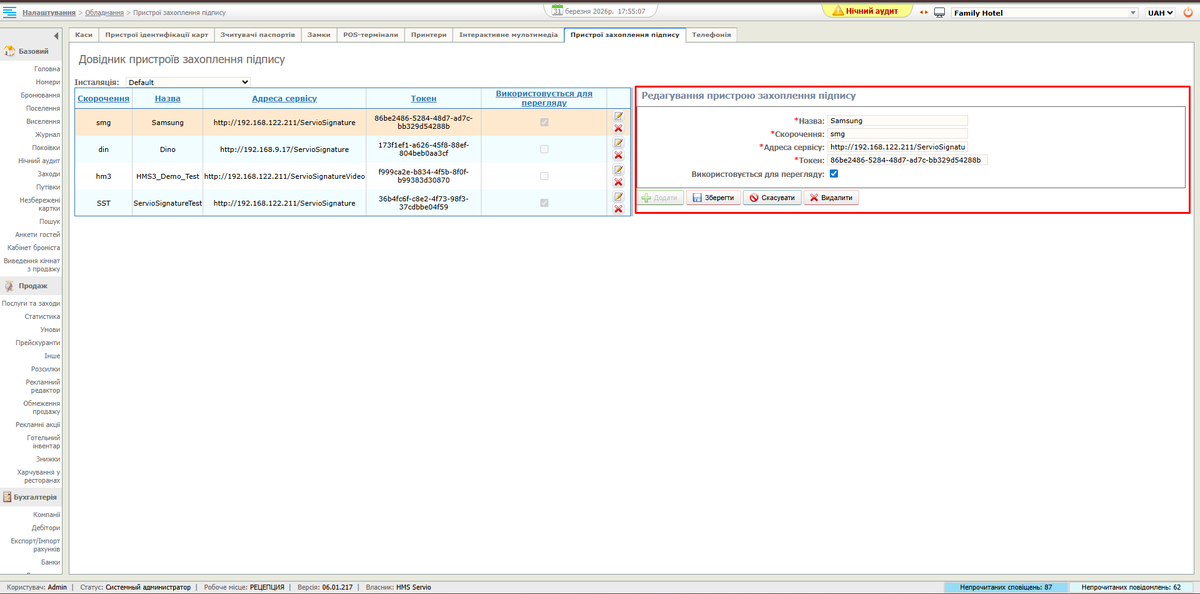Click the hamburger menu icon at top left
This screenshot has width=1200, height=594.
click(x=11, y=12)
